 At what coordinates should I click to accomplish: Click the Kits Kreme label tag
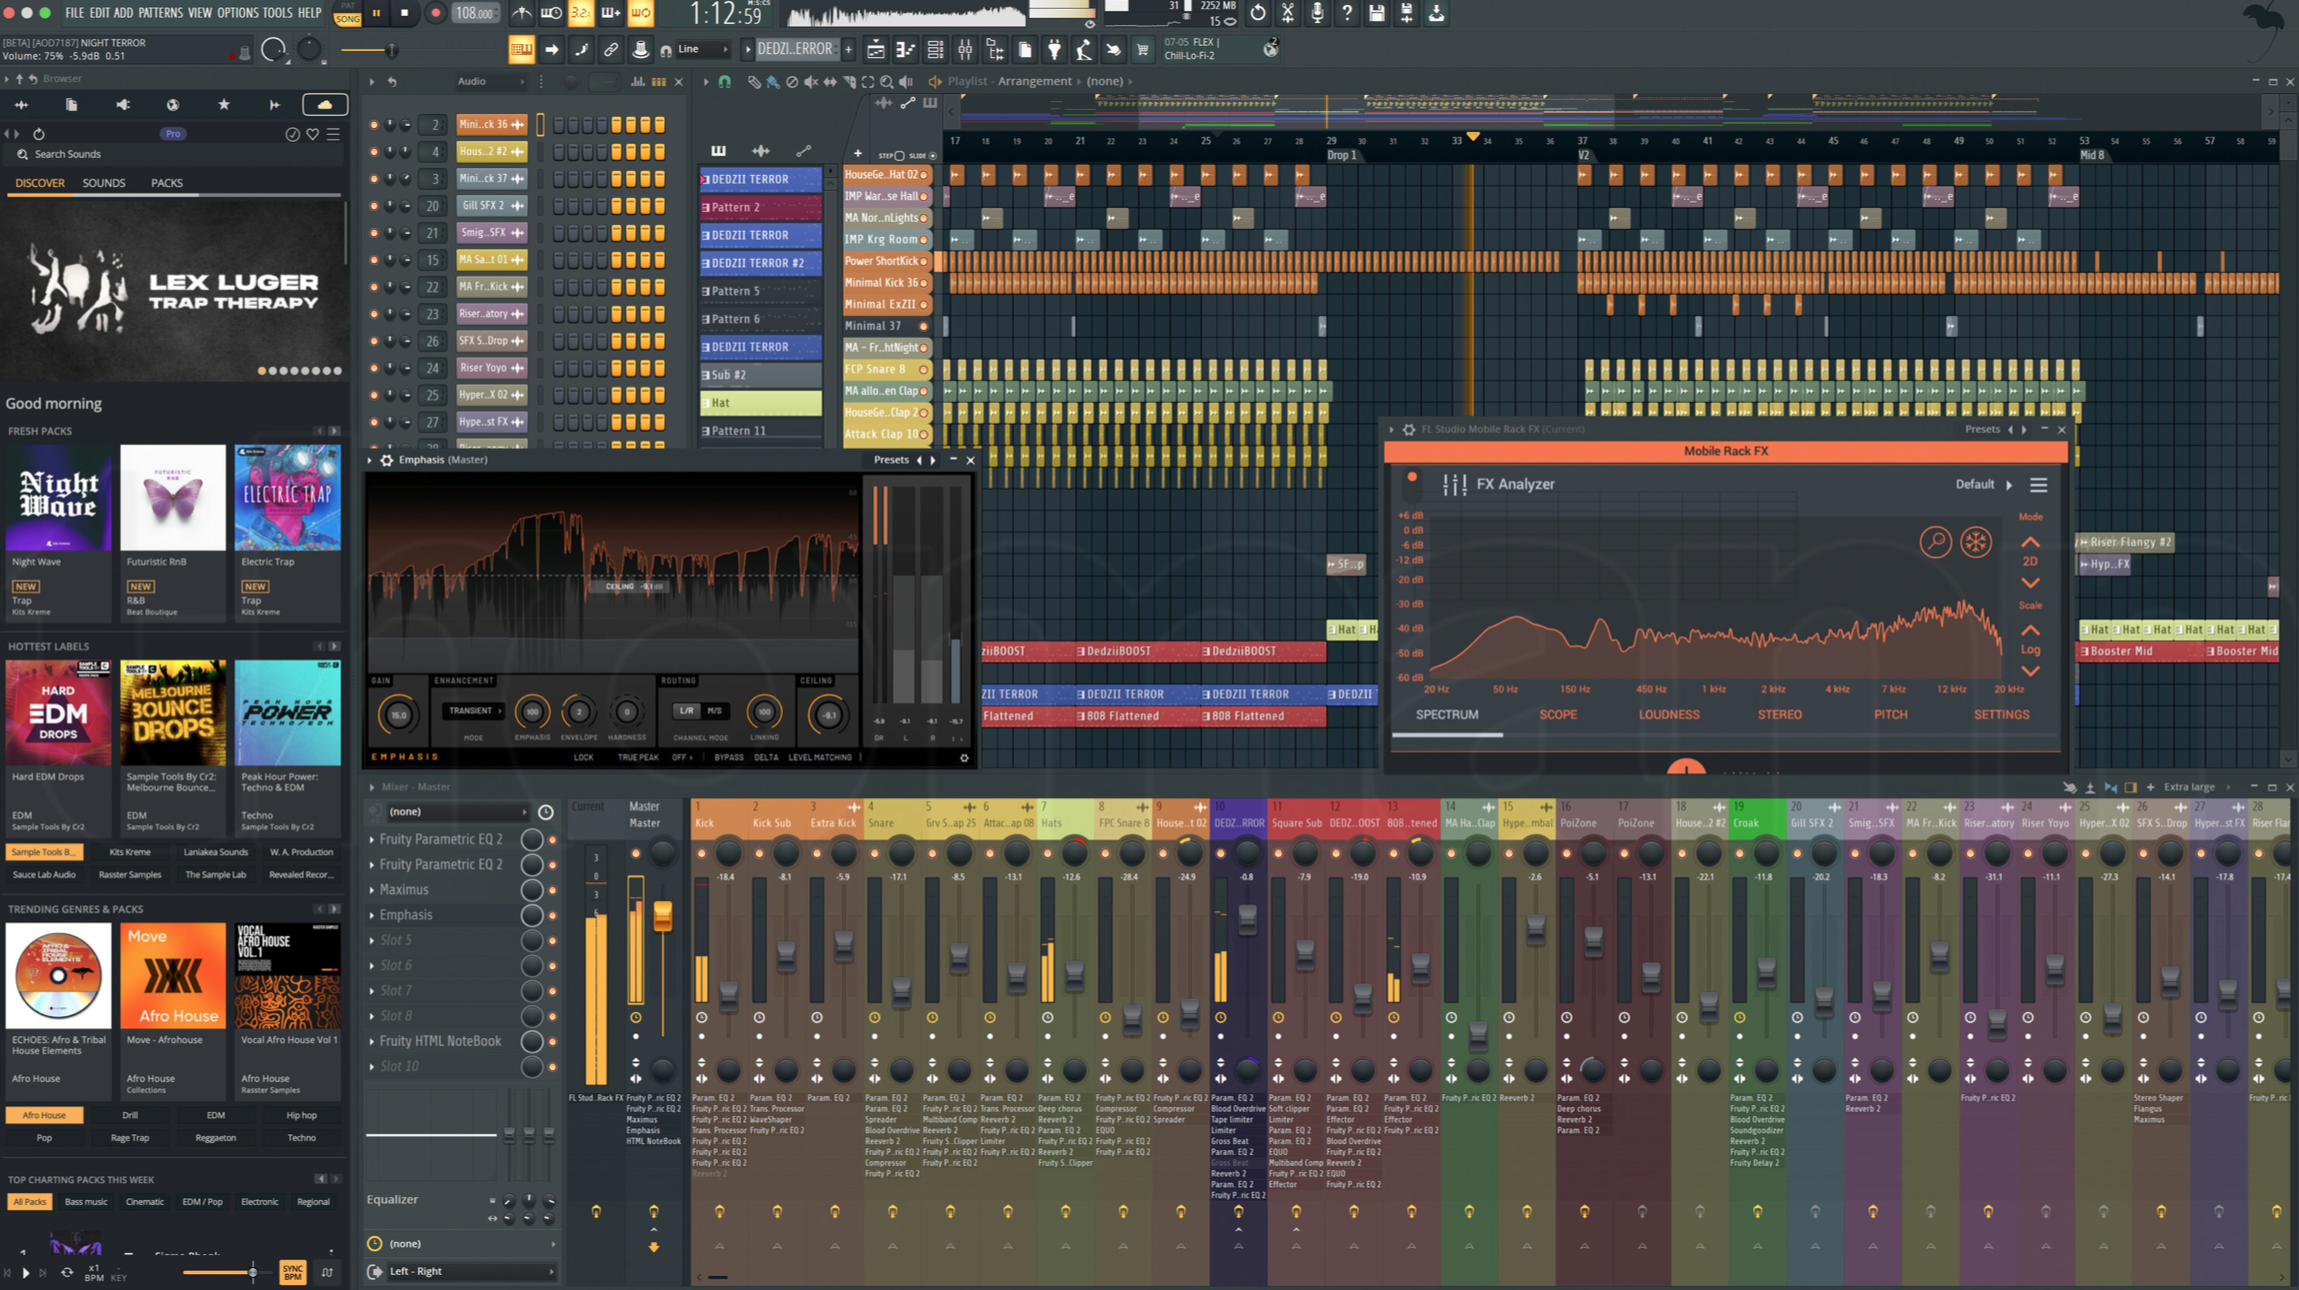pyautogui.click(x=130, y=852)
